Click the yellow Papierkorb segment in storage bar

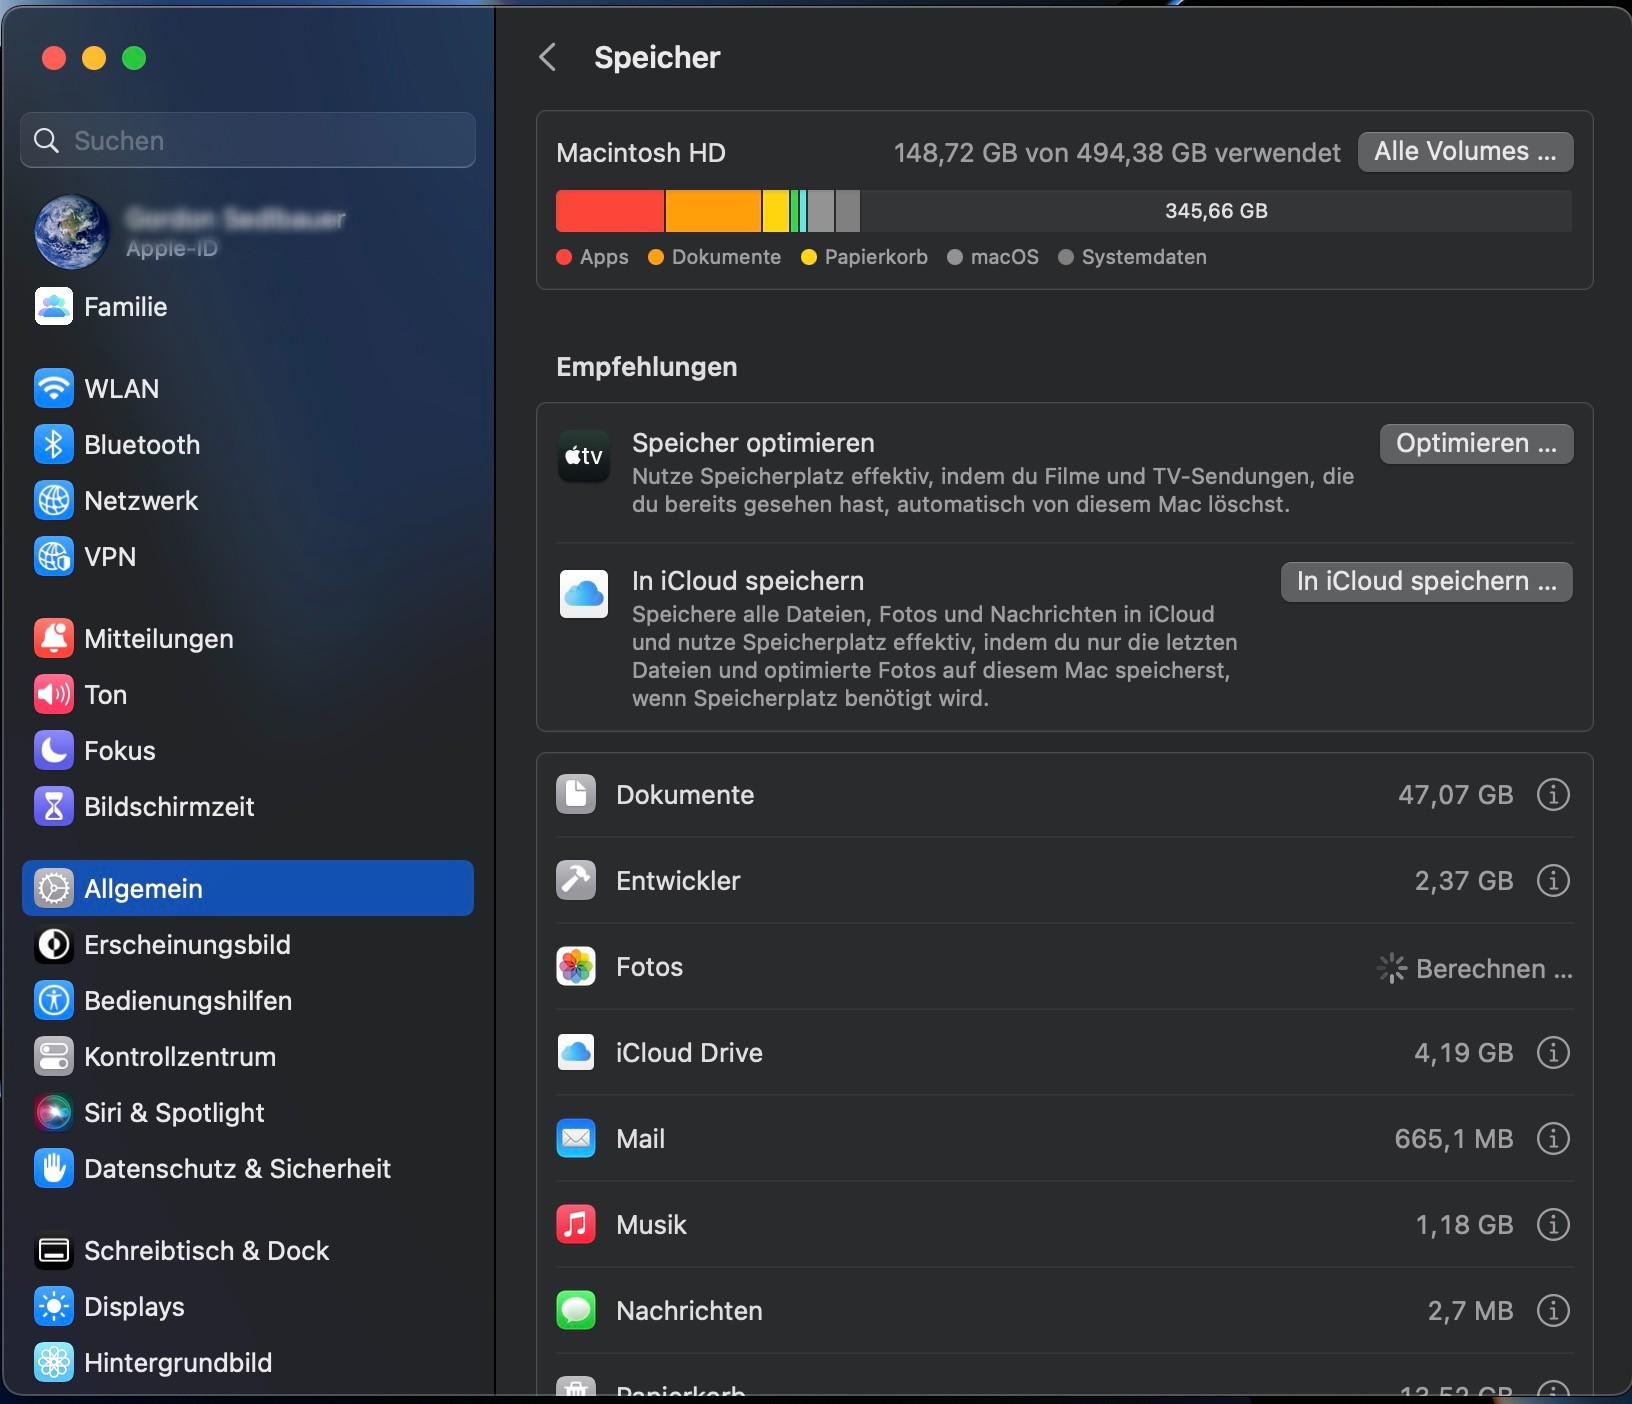776,211
